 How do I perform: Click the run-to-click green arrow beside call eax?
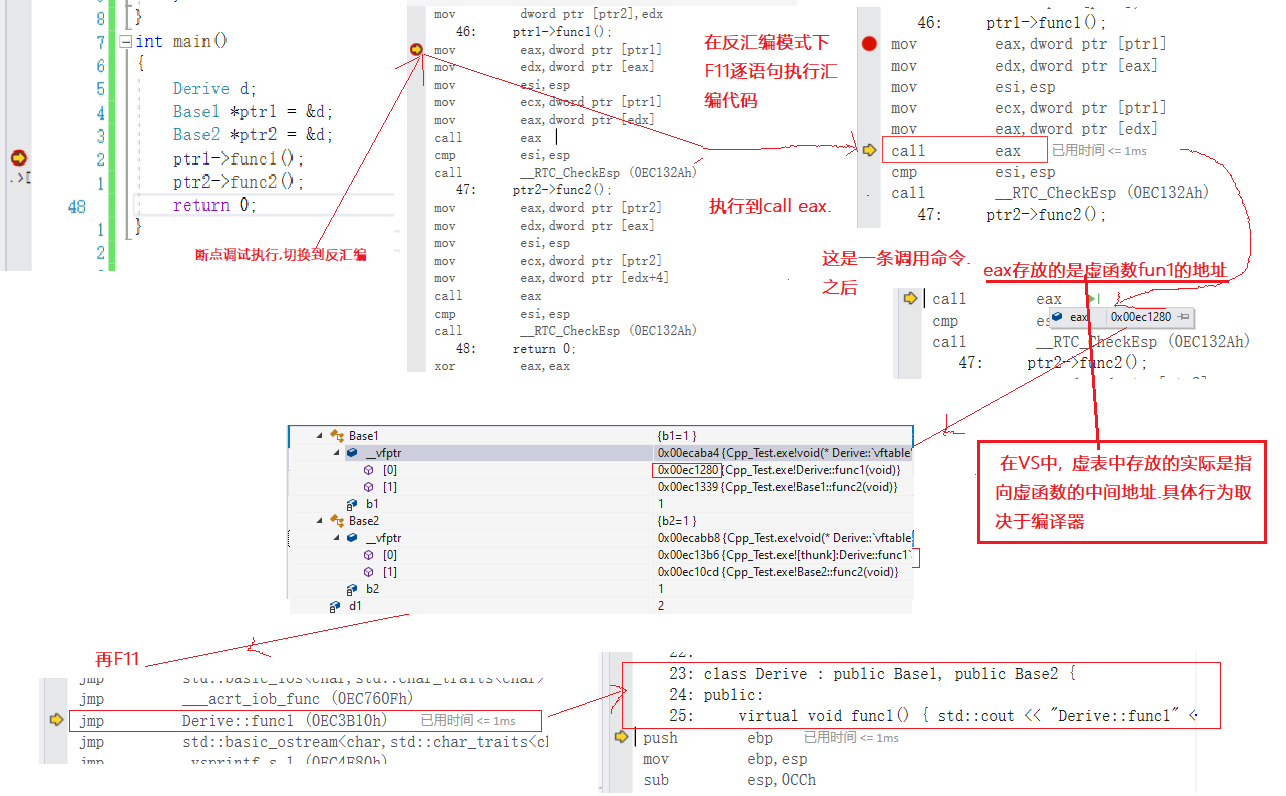(1093, 299)
